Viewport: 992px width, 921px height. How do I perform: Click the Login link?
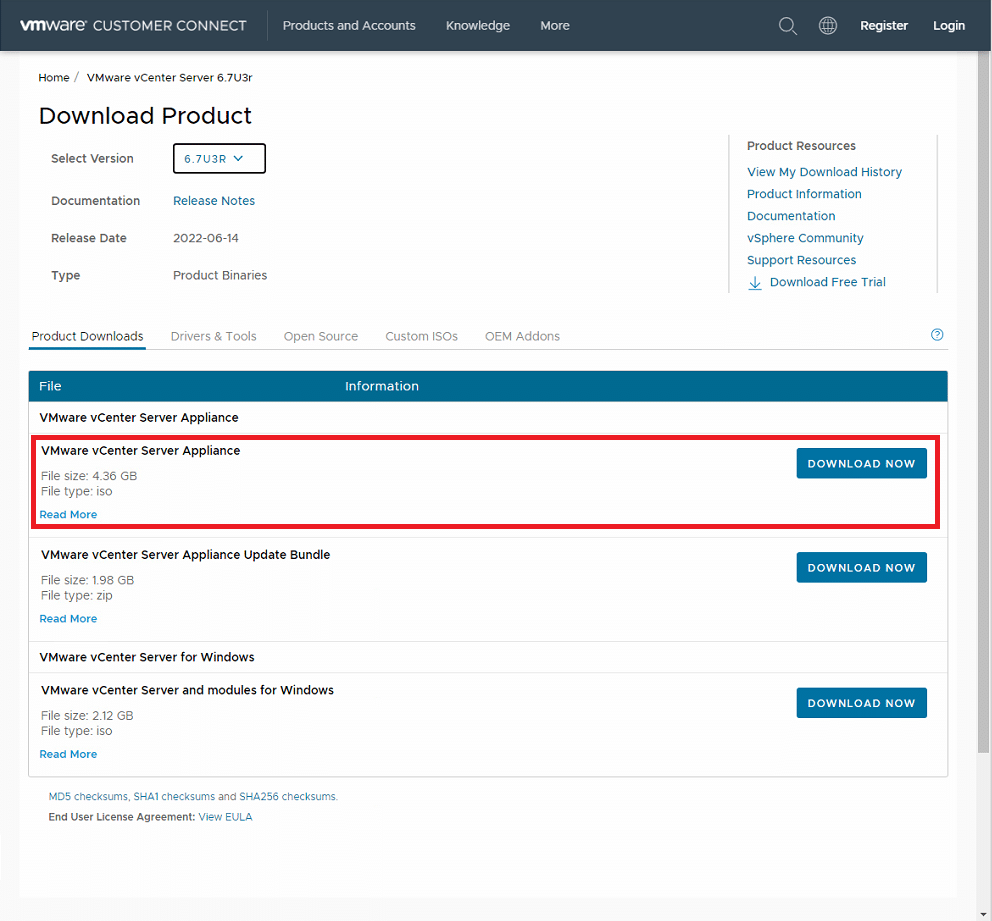[x=949, y=25]
